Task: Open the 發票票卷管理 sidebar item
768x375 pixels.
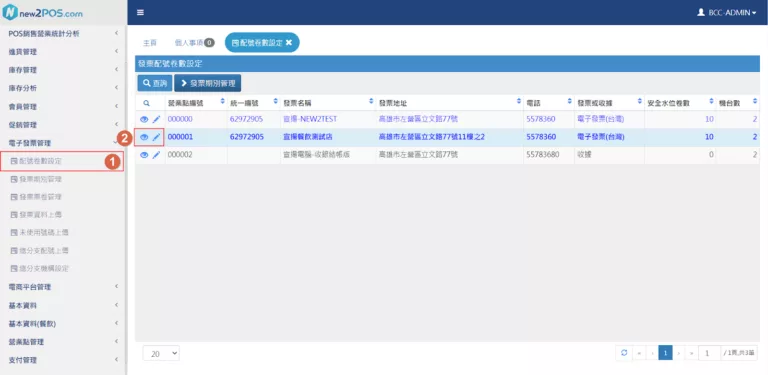Action: 37,197
